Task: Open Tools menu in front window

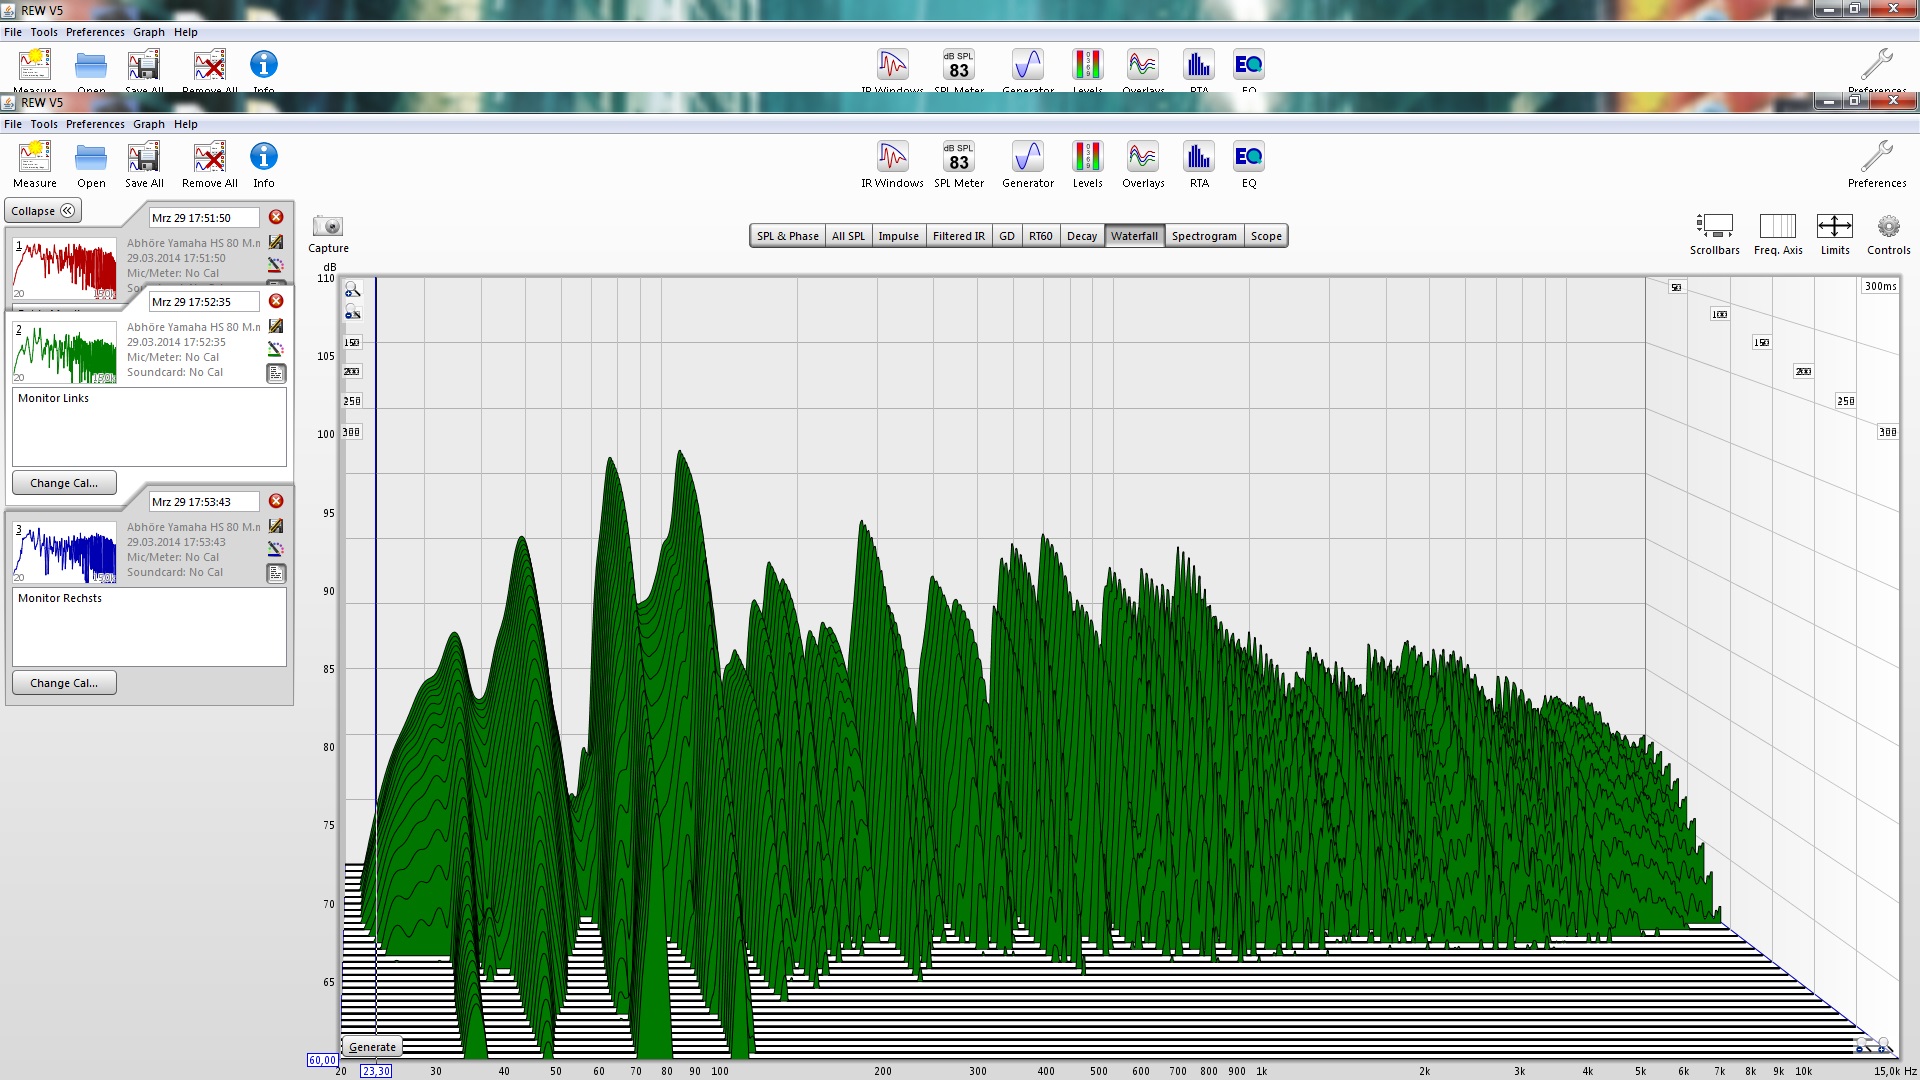Action: 44,124
